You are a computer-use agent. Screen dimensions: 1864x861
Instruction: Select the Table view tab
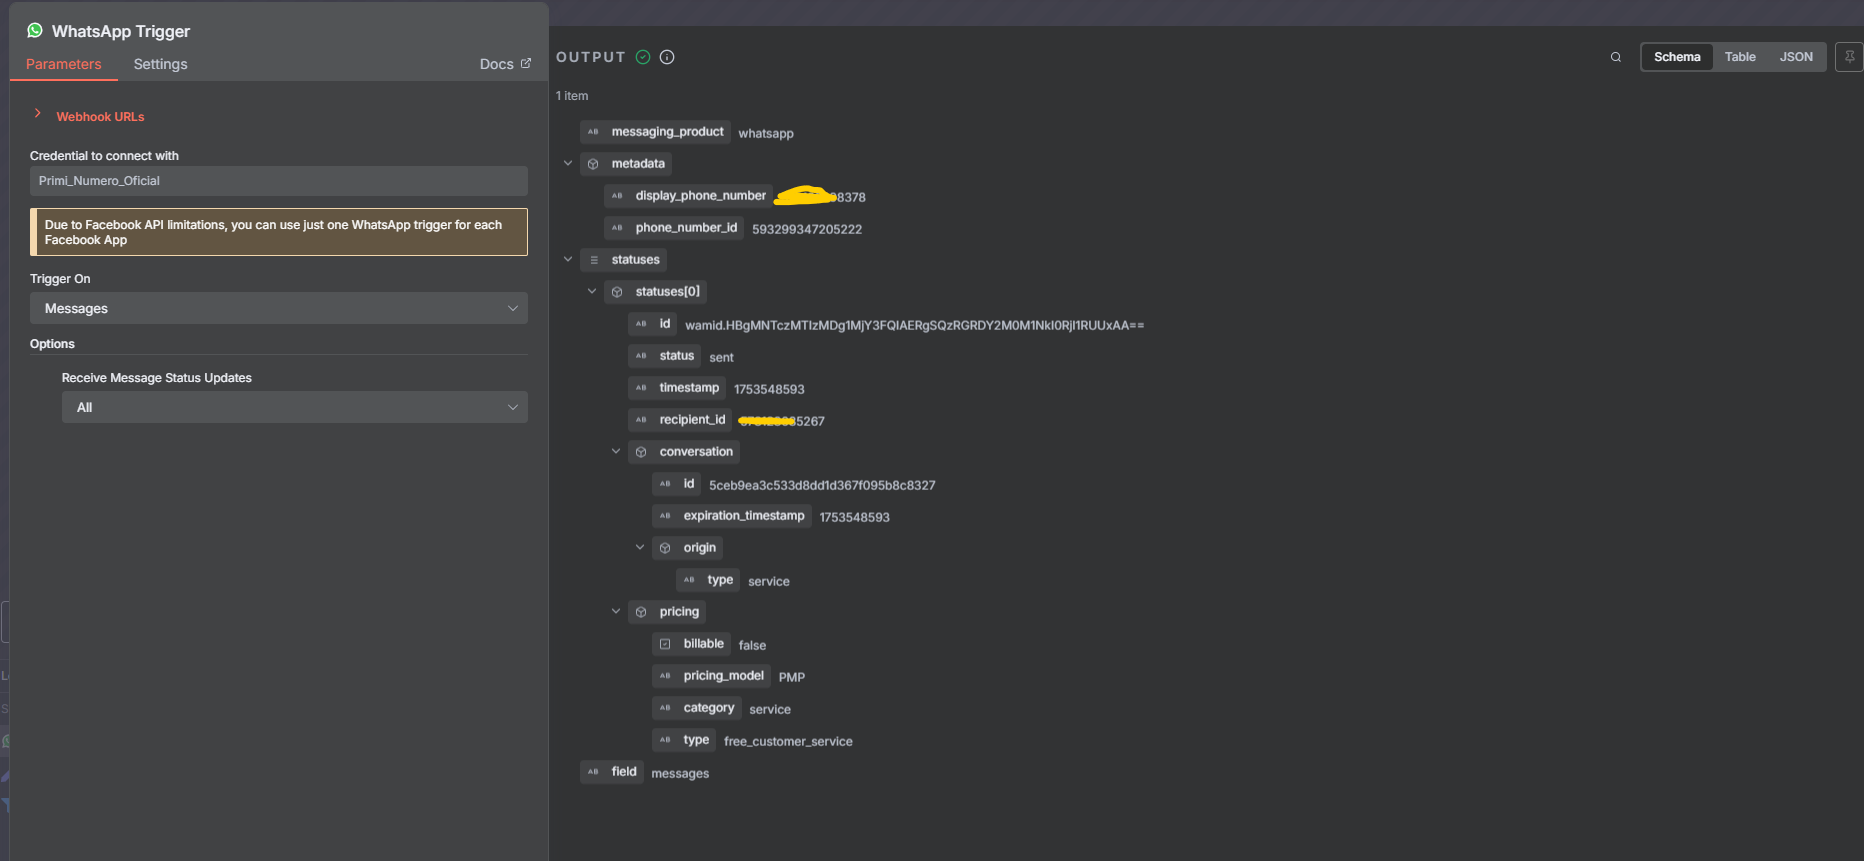pyautogui.click(x=1740, y=57)
